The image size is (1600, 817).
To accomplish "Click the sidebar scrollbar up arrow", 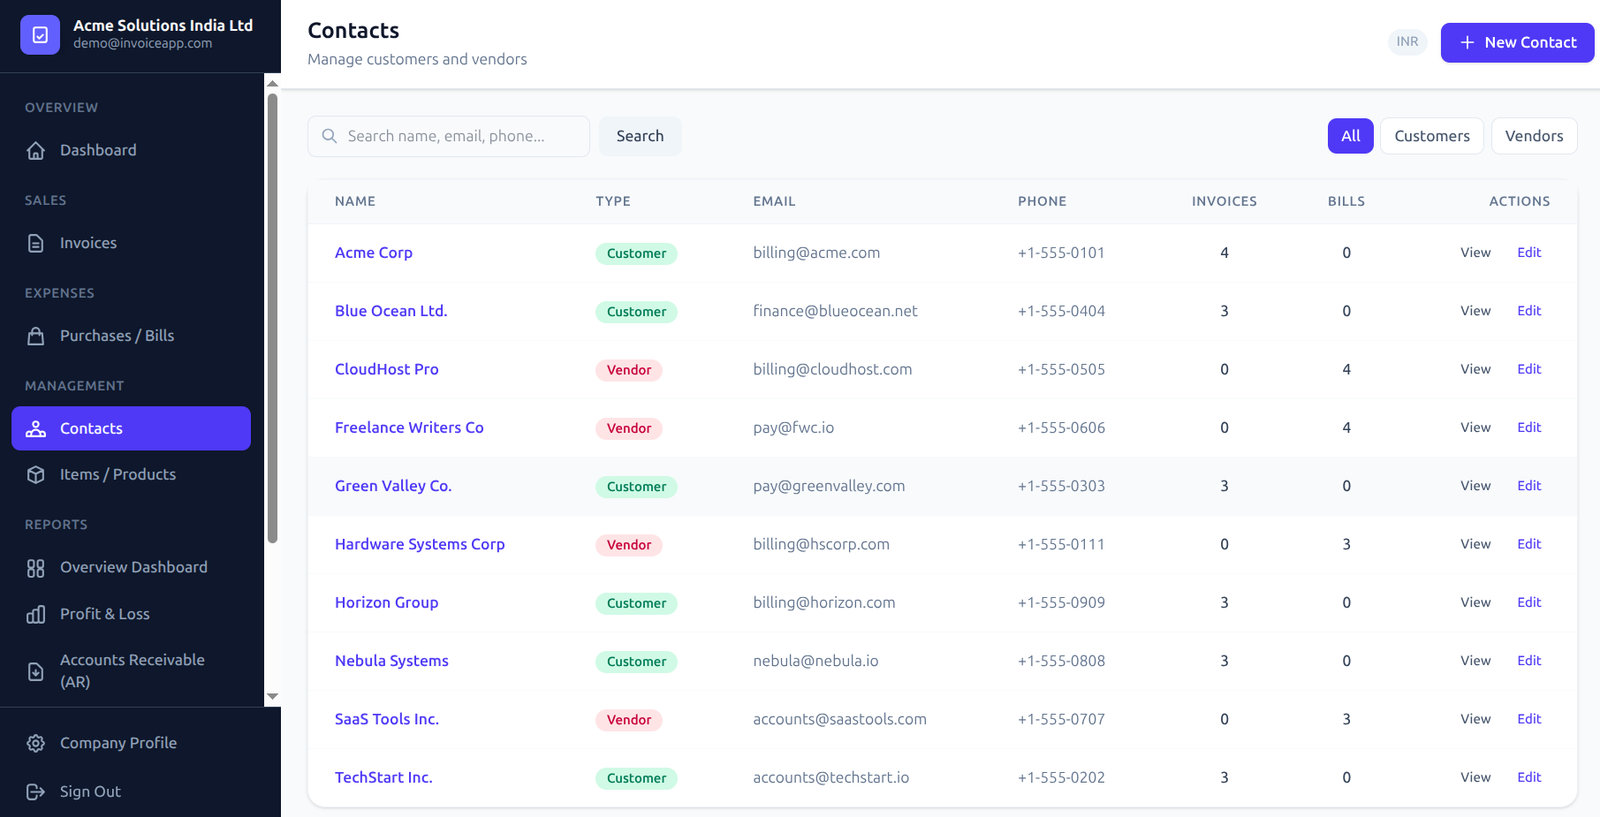I will point(272,84).
